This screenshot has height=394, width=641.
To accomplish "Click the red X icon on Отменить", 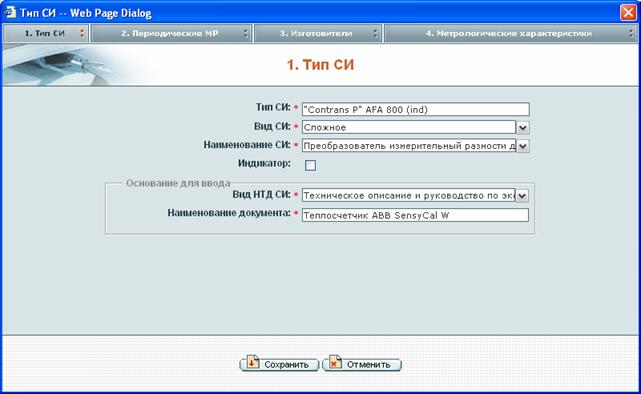I will coord(335,362).
